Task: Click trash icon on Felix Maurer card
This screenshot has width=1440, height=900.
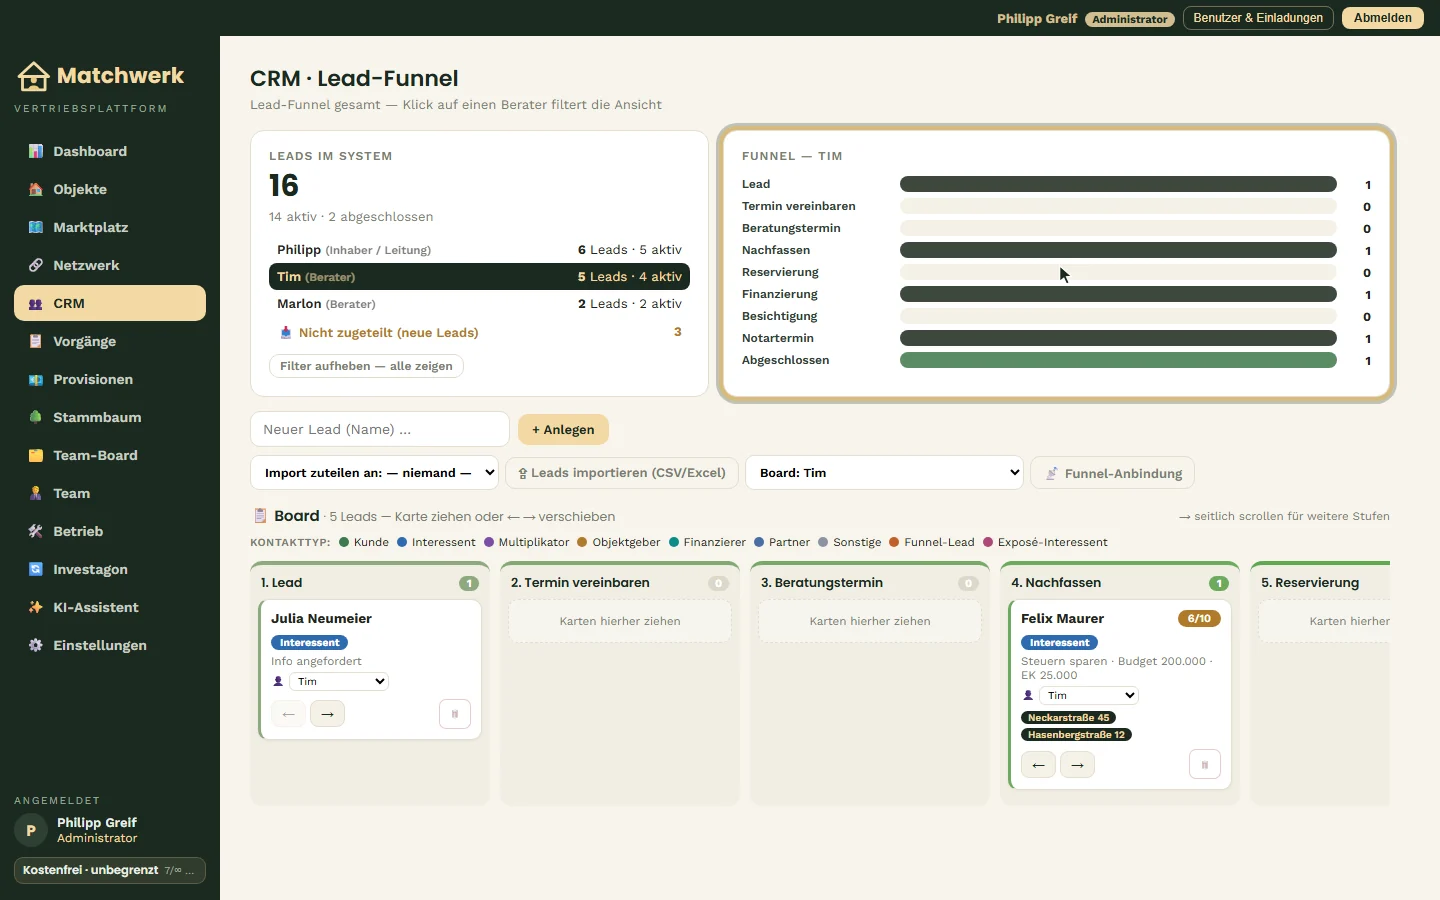Action: (1205, 765)
